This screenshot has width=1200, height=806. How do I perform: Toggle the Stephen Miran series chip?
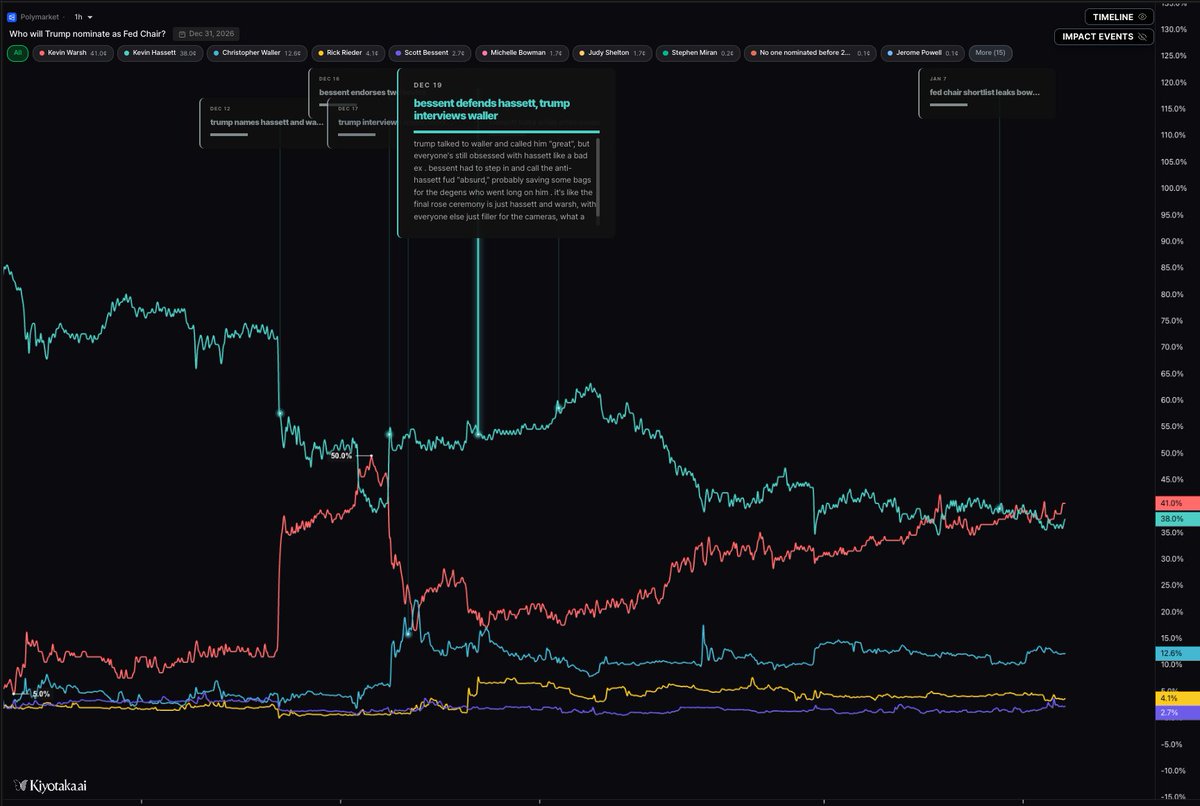coord(698,52)
